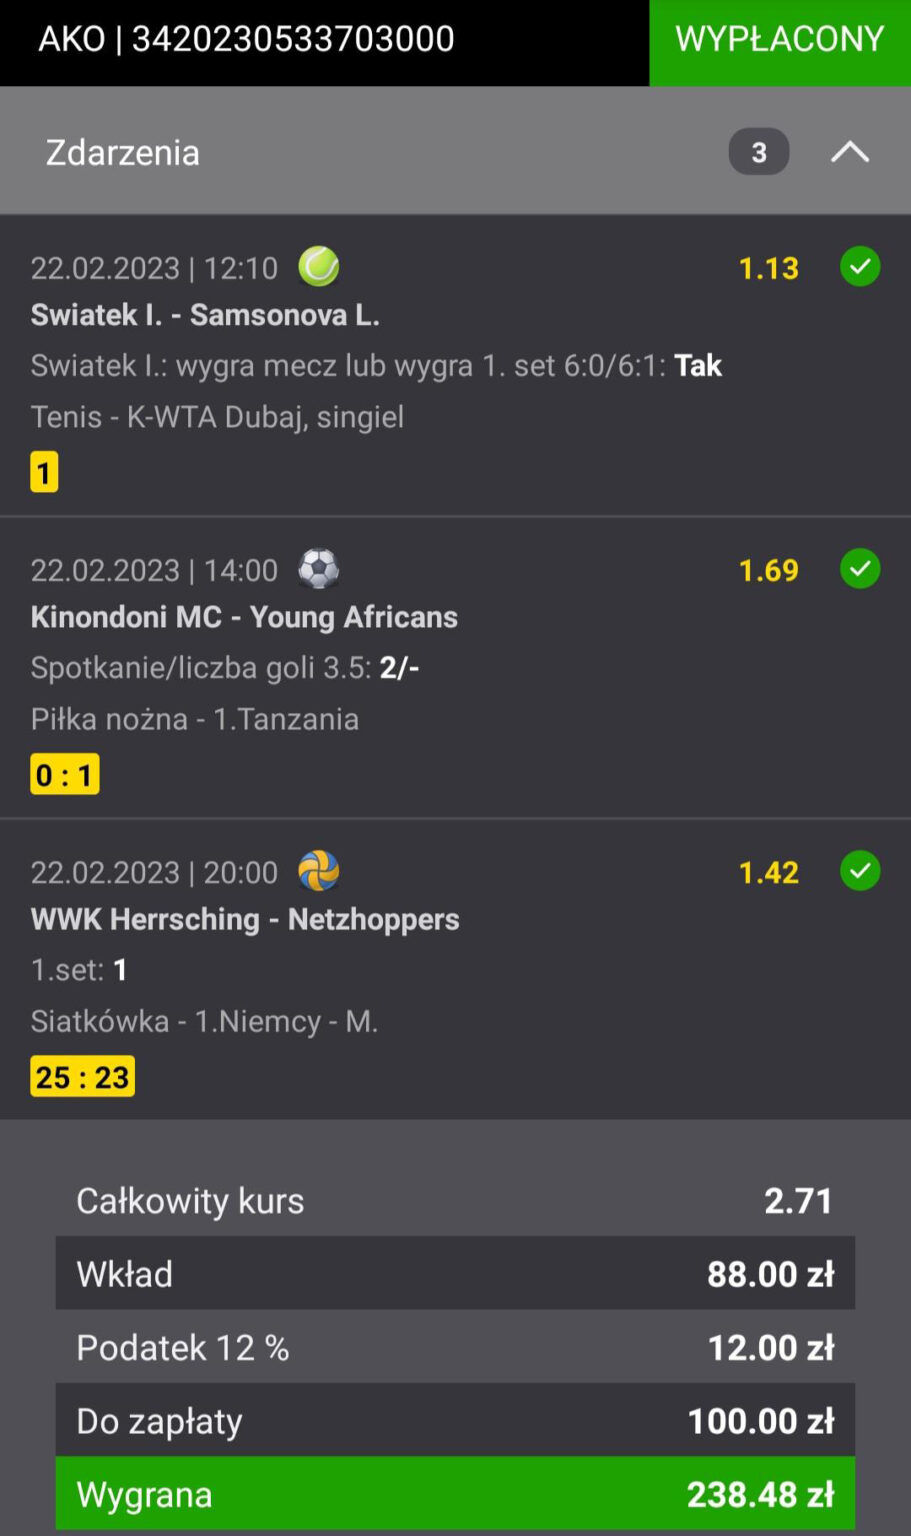The height and width of the screenshot is (1536, 911).
Task: Click green checkmark for Kinondoni match
Action: point(860,569)
